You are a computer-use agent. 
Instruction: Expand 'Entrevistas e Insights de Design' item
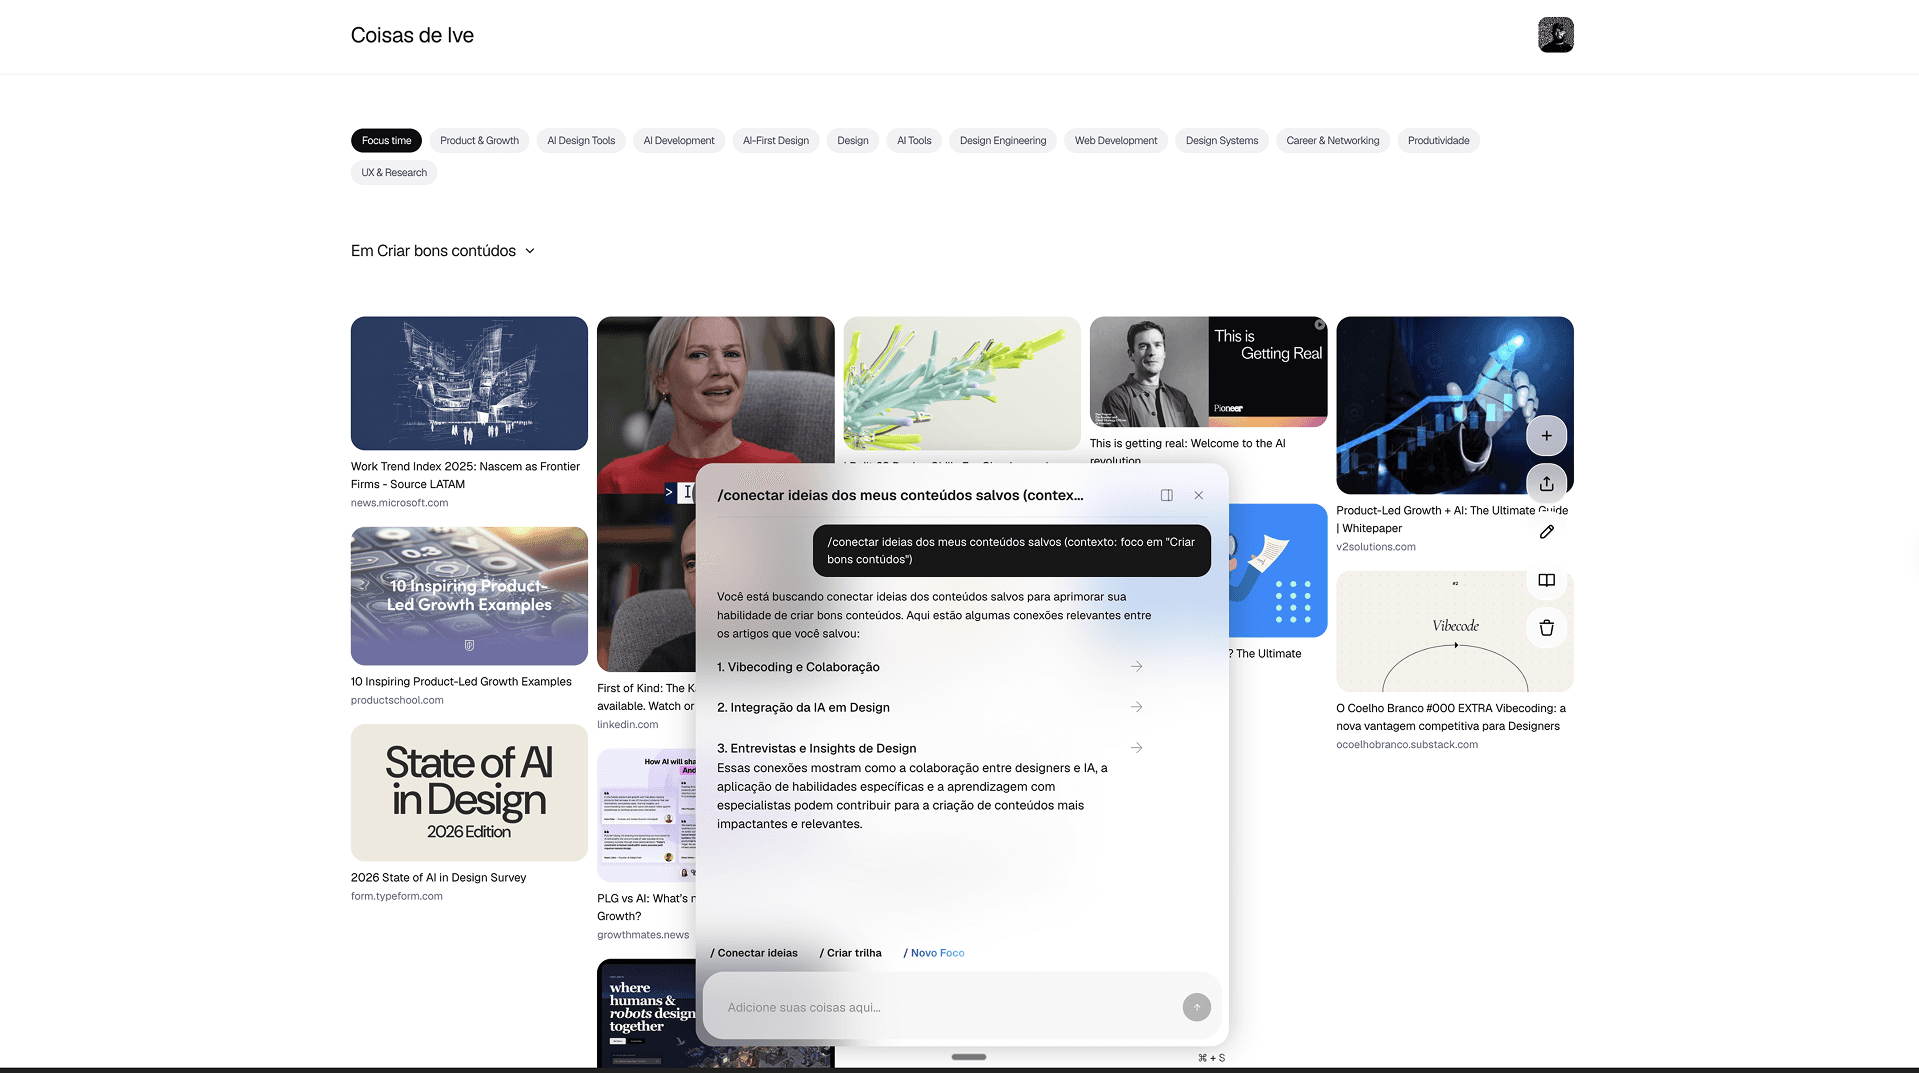coord(1136,748)
